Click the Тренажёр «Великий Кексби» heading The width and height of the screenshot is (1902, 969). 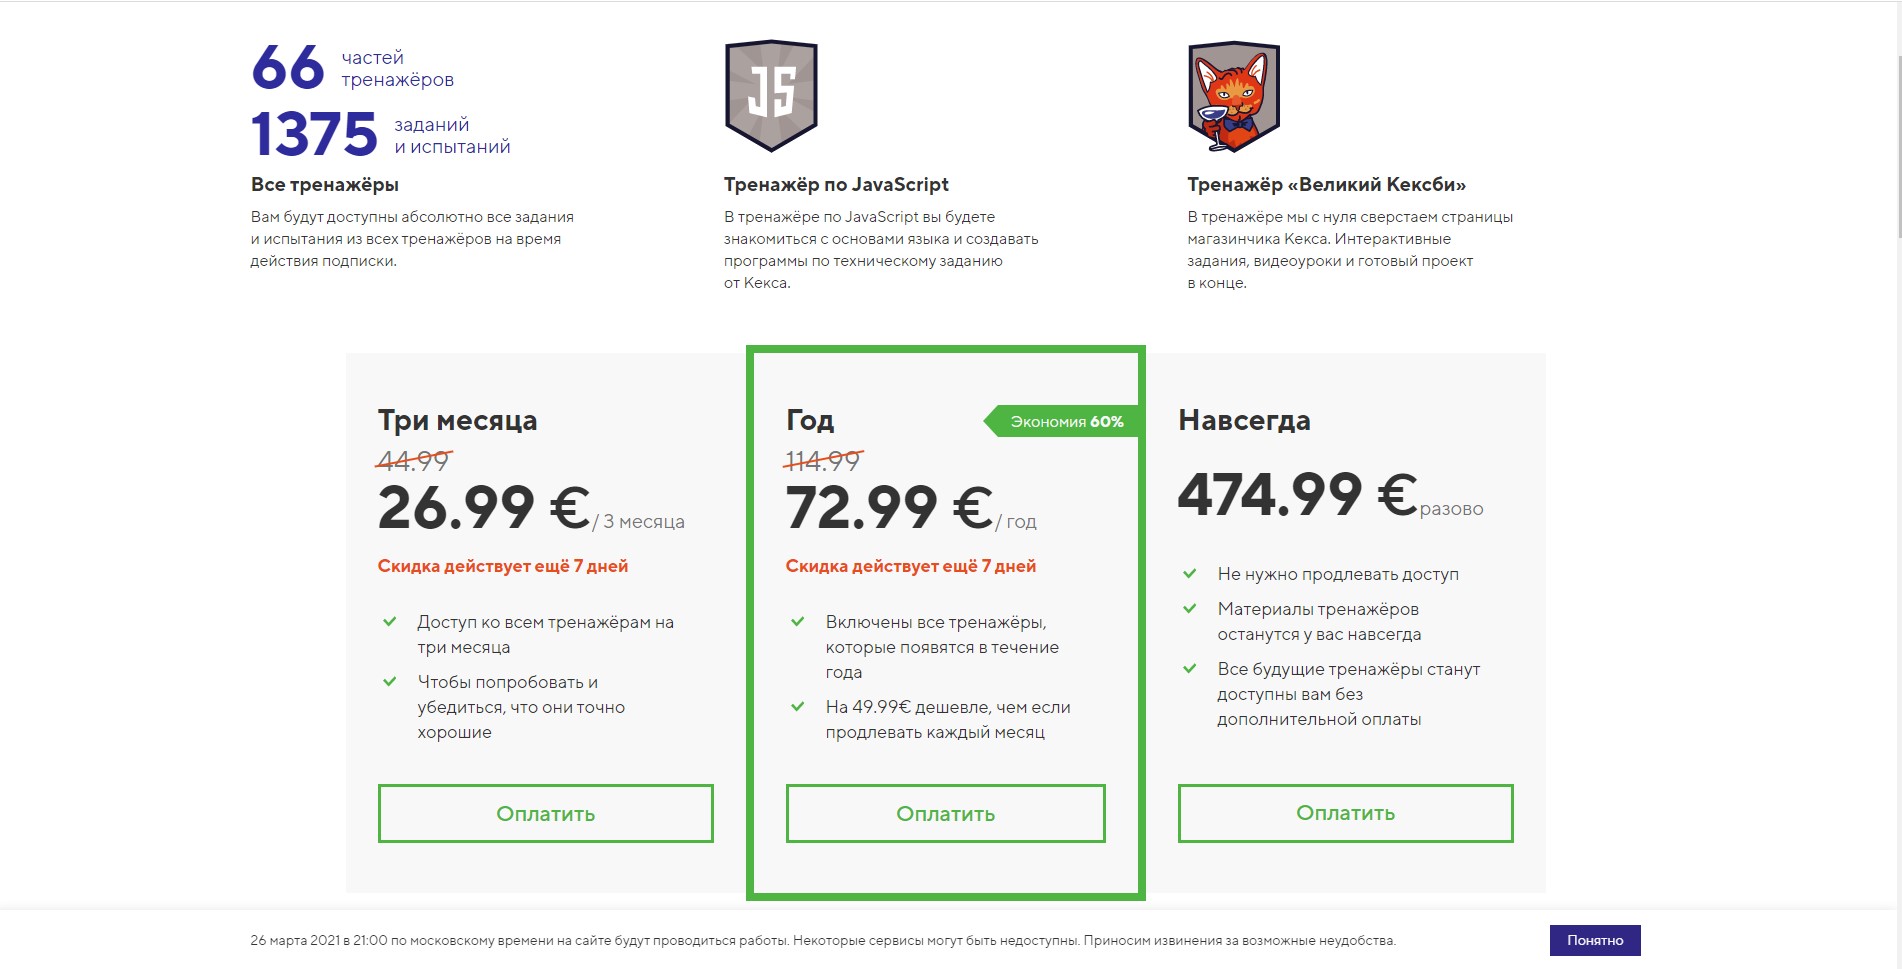(1329, 184)
